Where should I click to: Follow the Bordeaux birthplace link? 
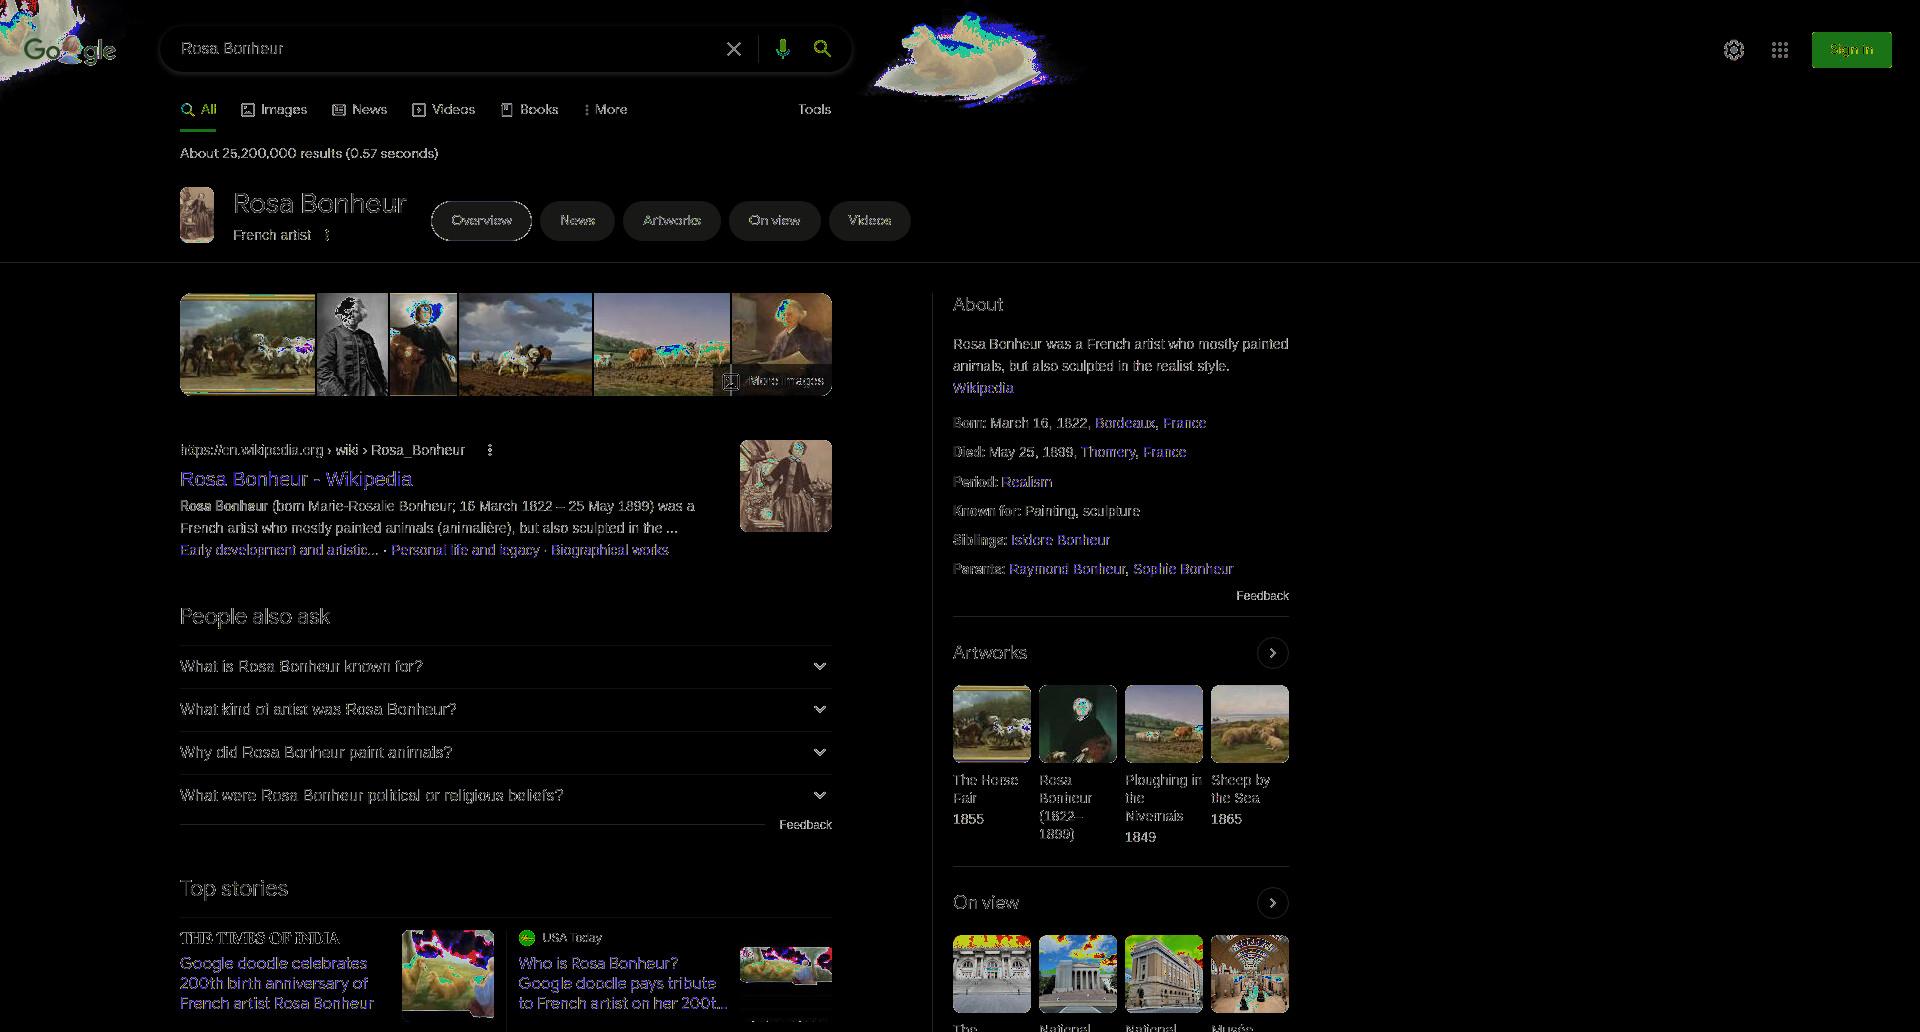(1125, 423)
